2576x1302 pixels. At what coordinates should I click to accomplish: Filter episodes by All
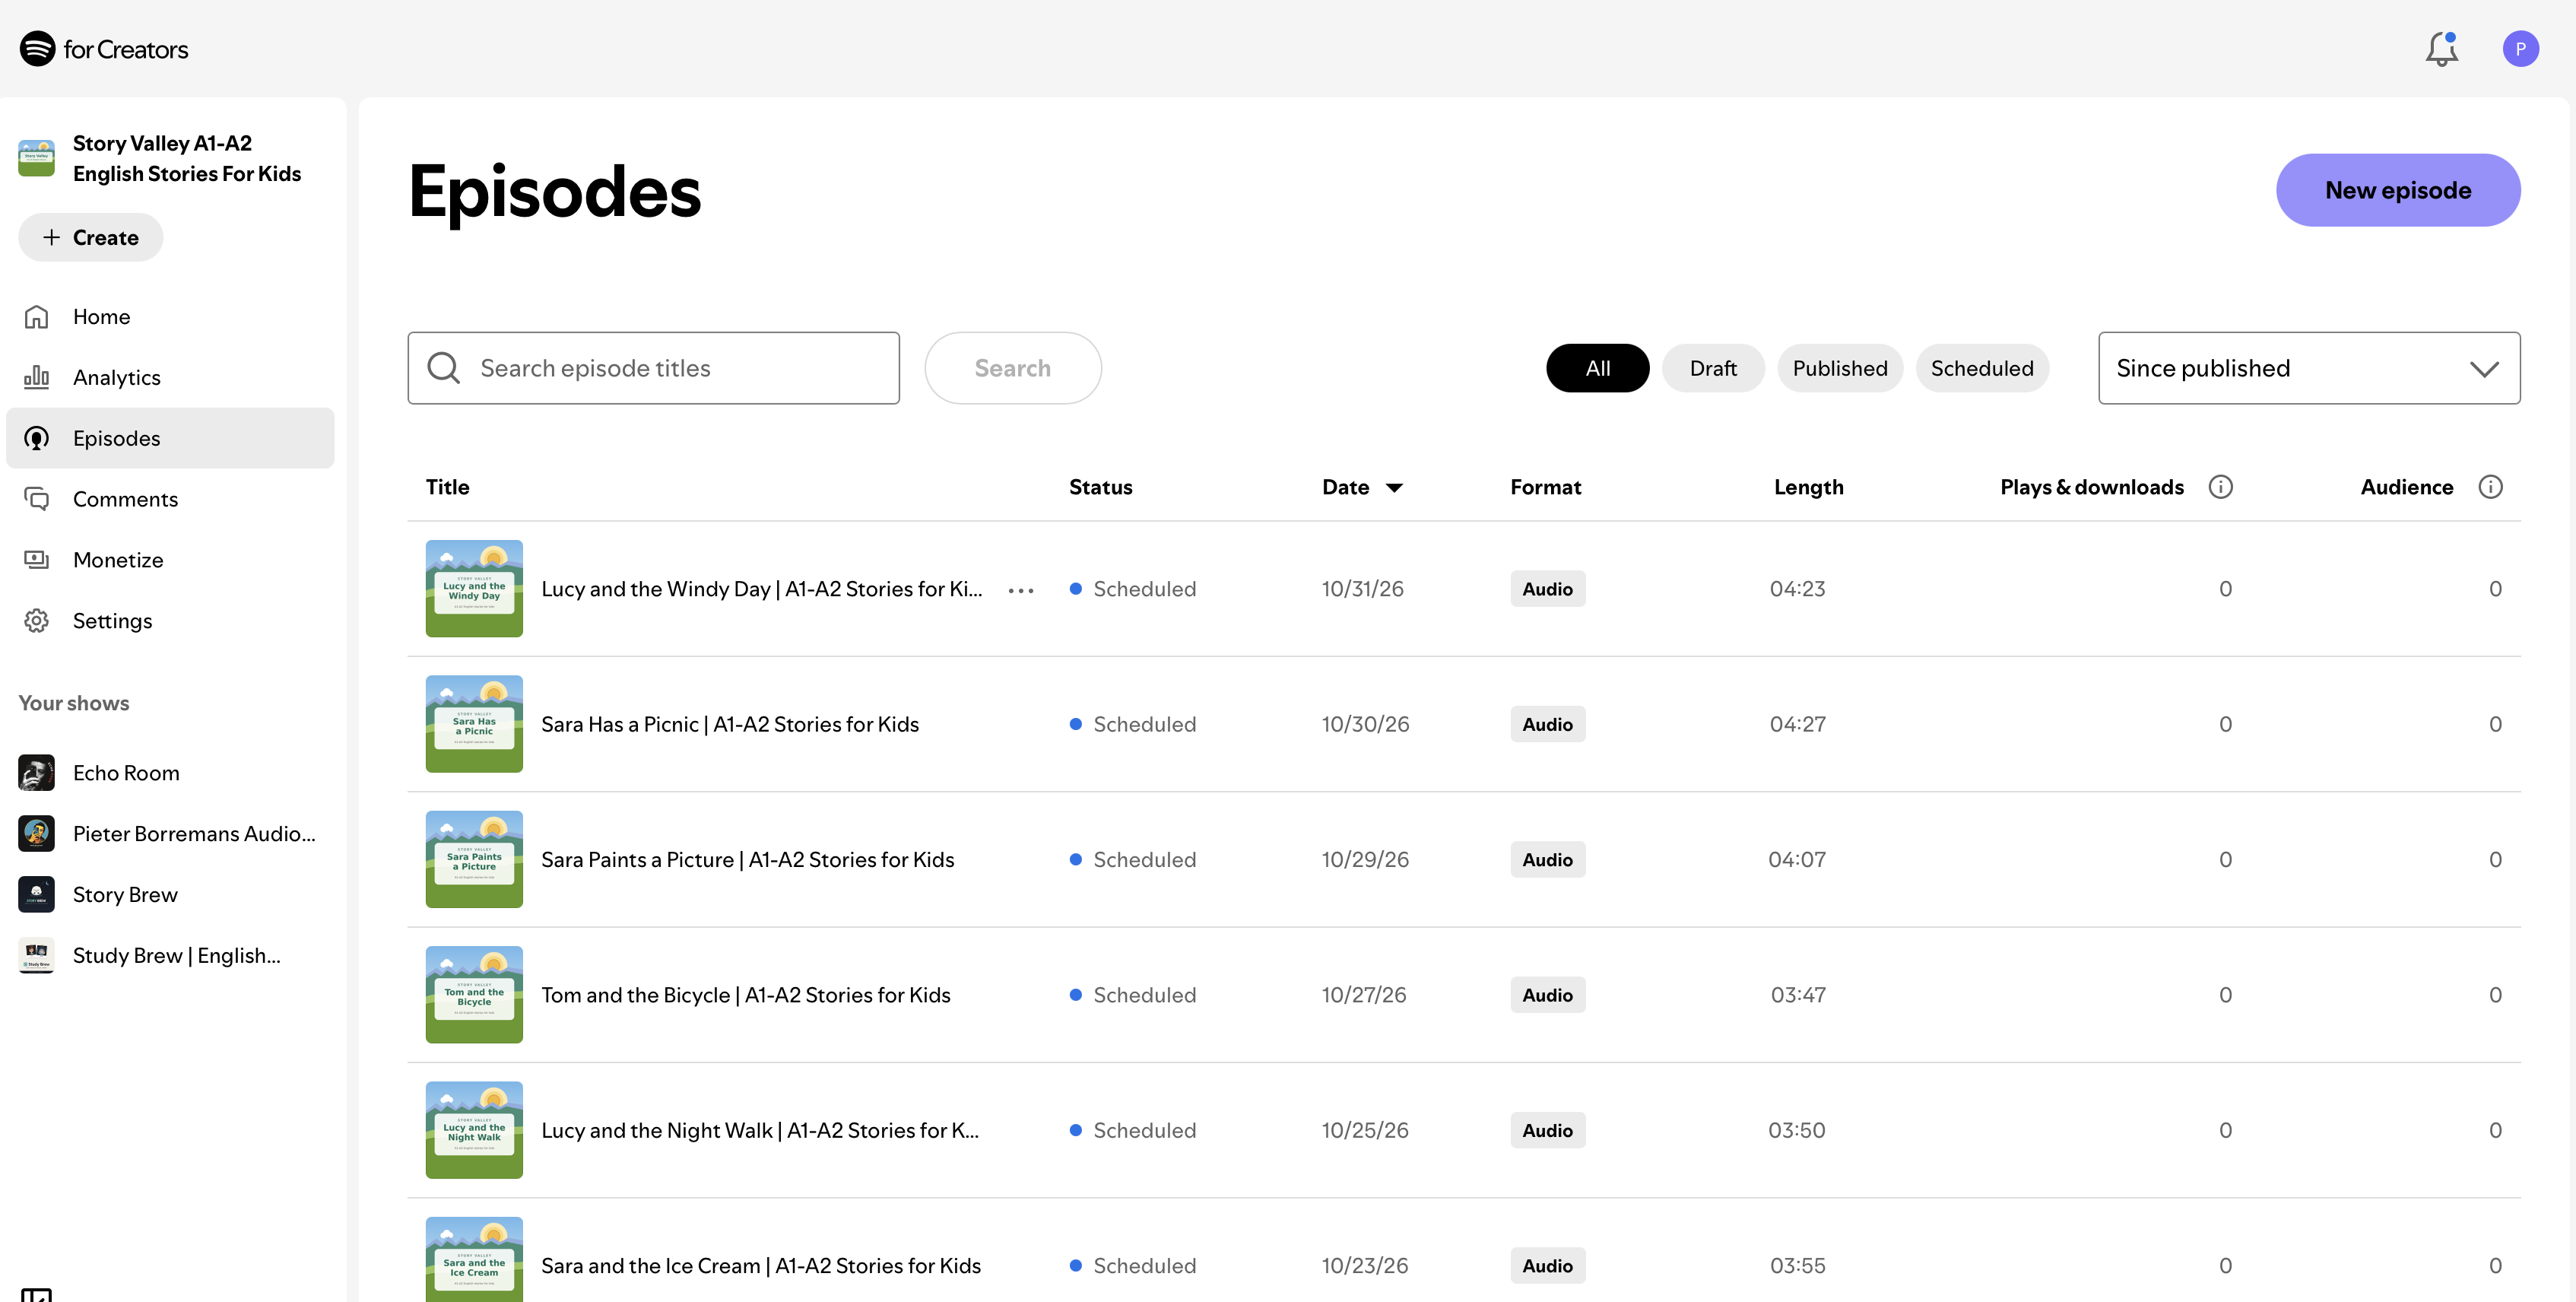[x=1597, y=368]
